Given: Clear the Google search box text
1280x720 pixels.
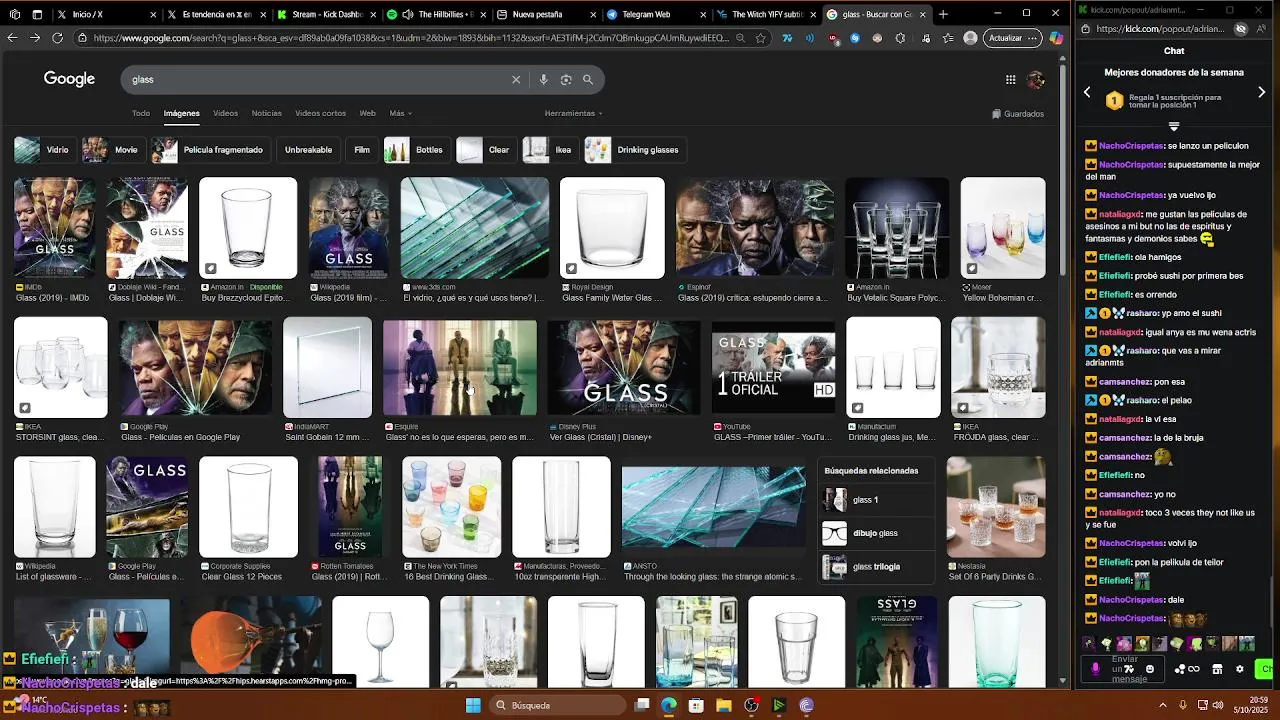Looking at the screenshot, I should [x=516, y=80].
